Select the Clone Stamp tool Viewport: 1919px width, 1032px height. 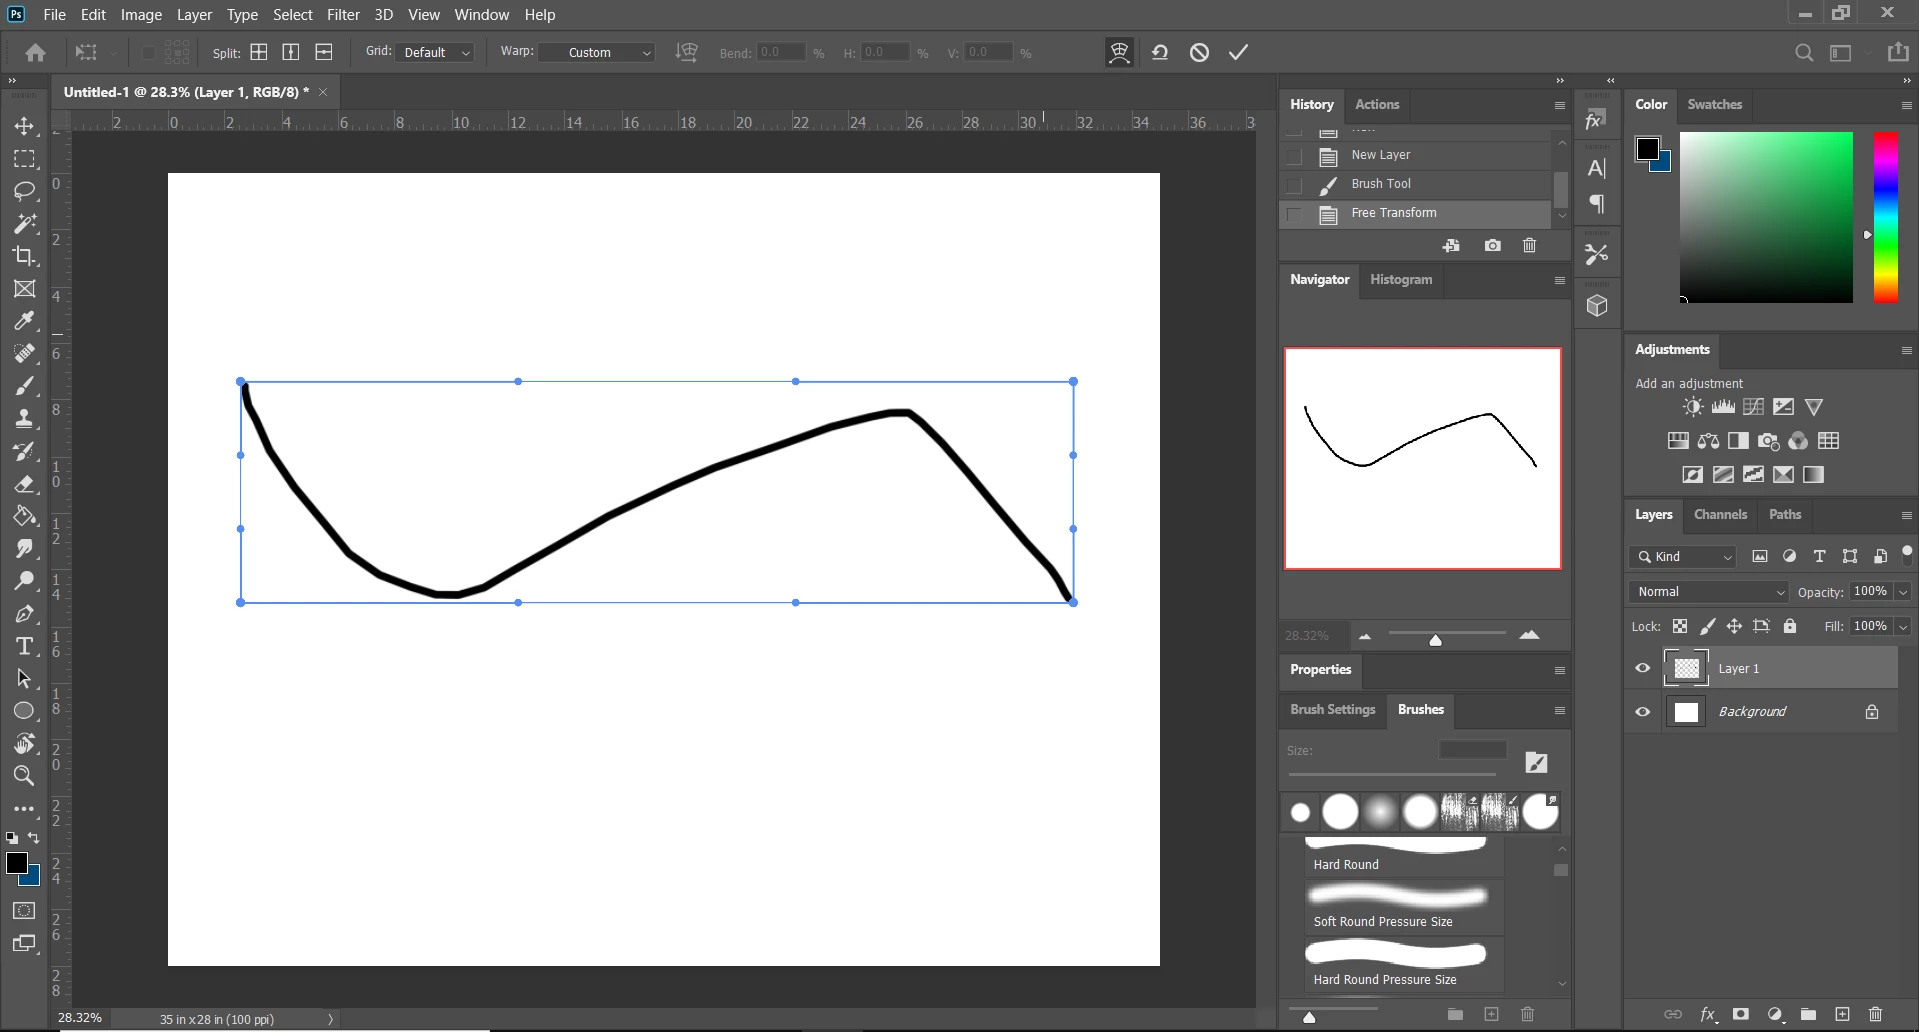(24, 419)
